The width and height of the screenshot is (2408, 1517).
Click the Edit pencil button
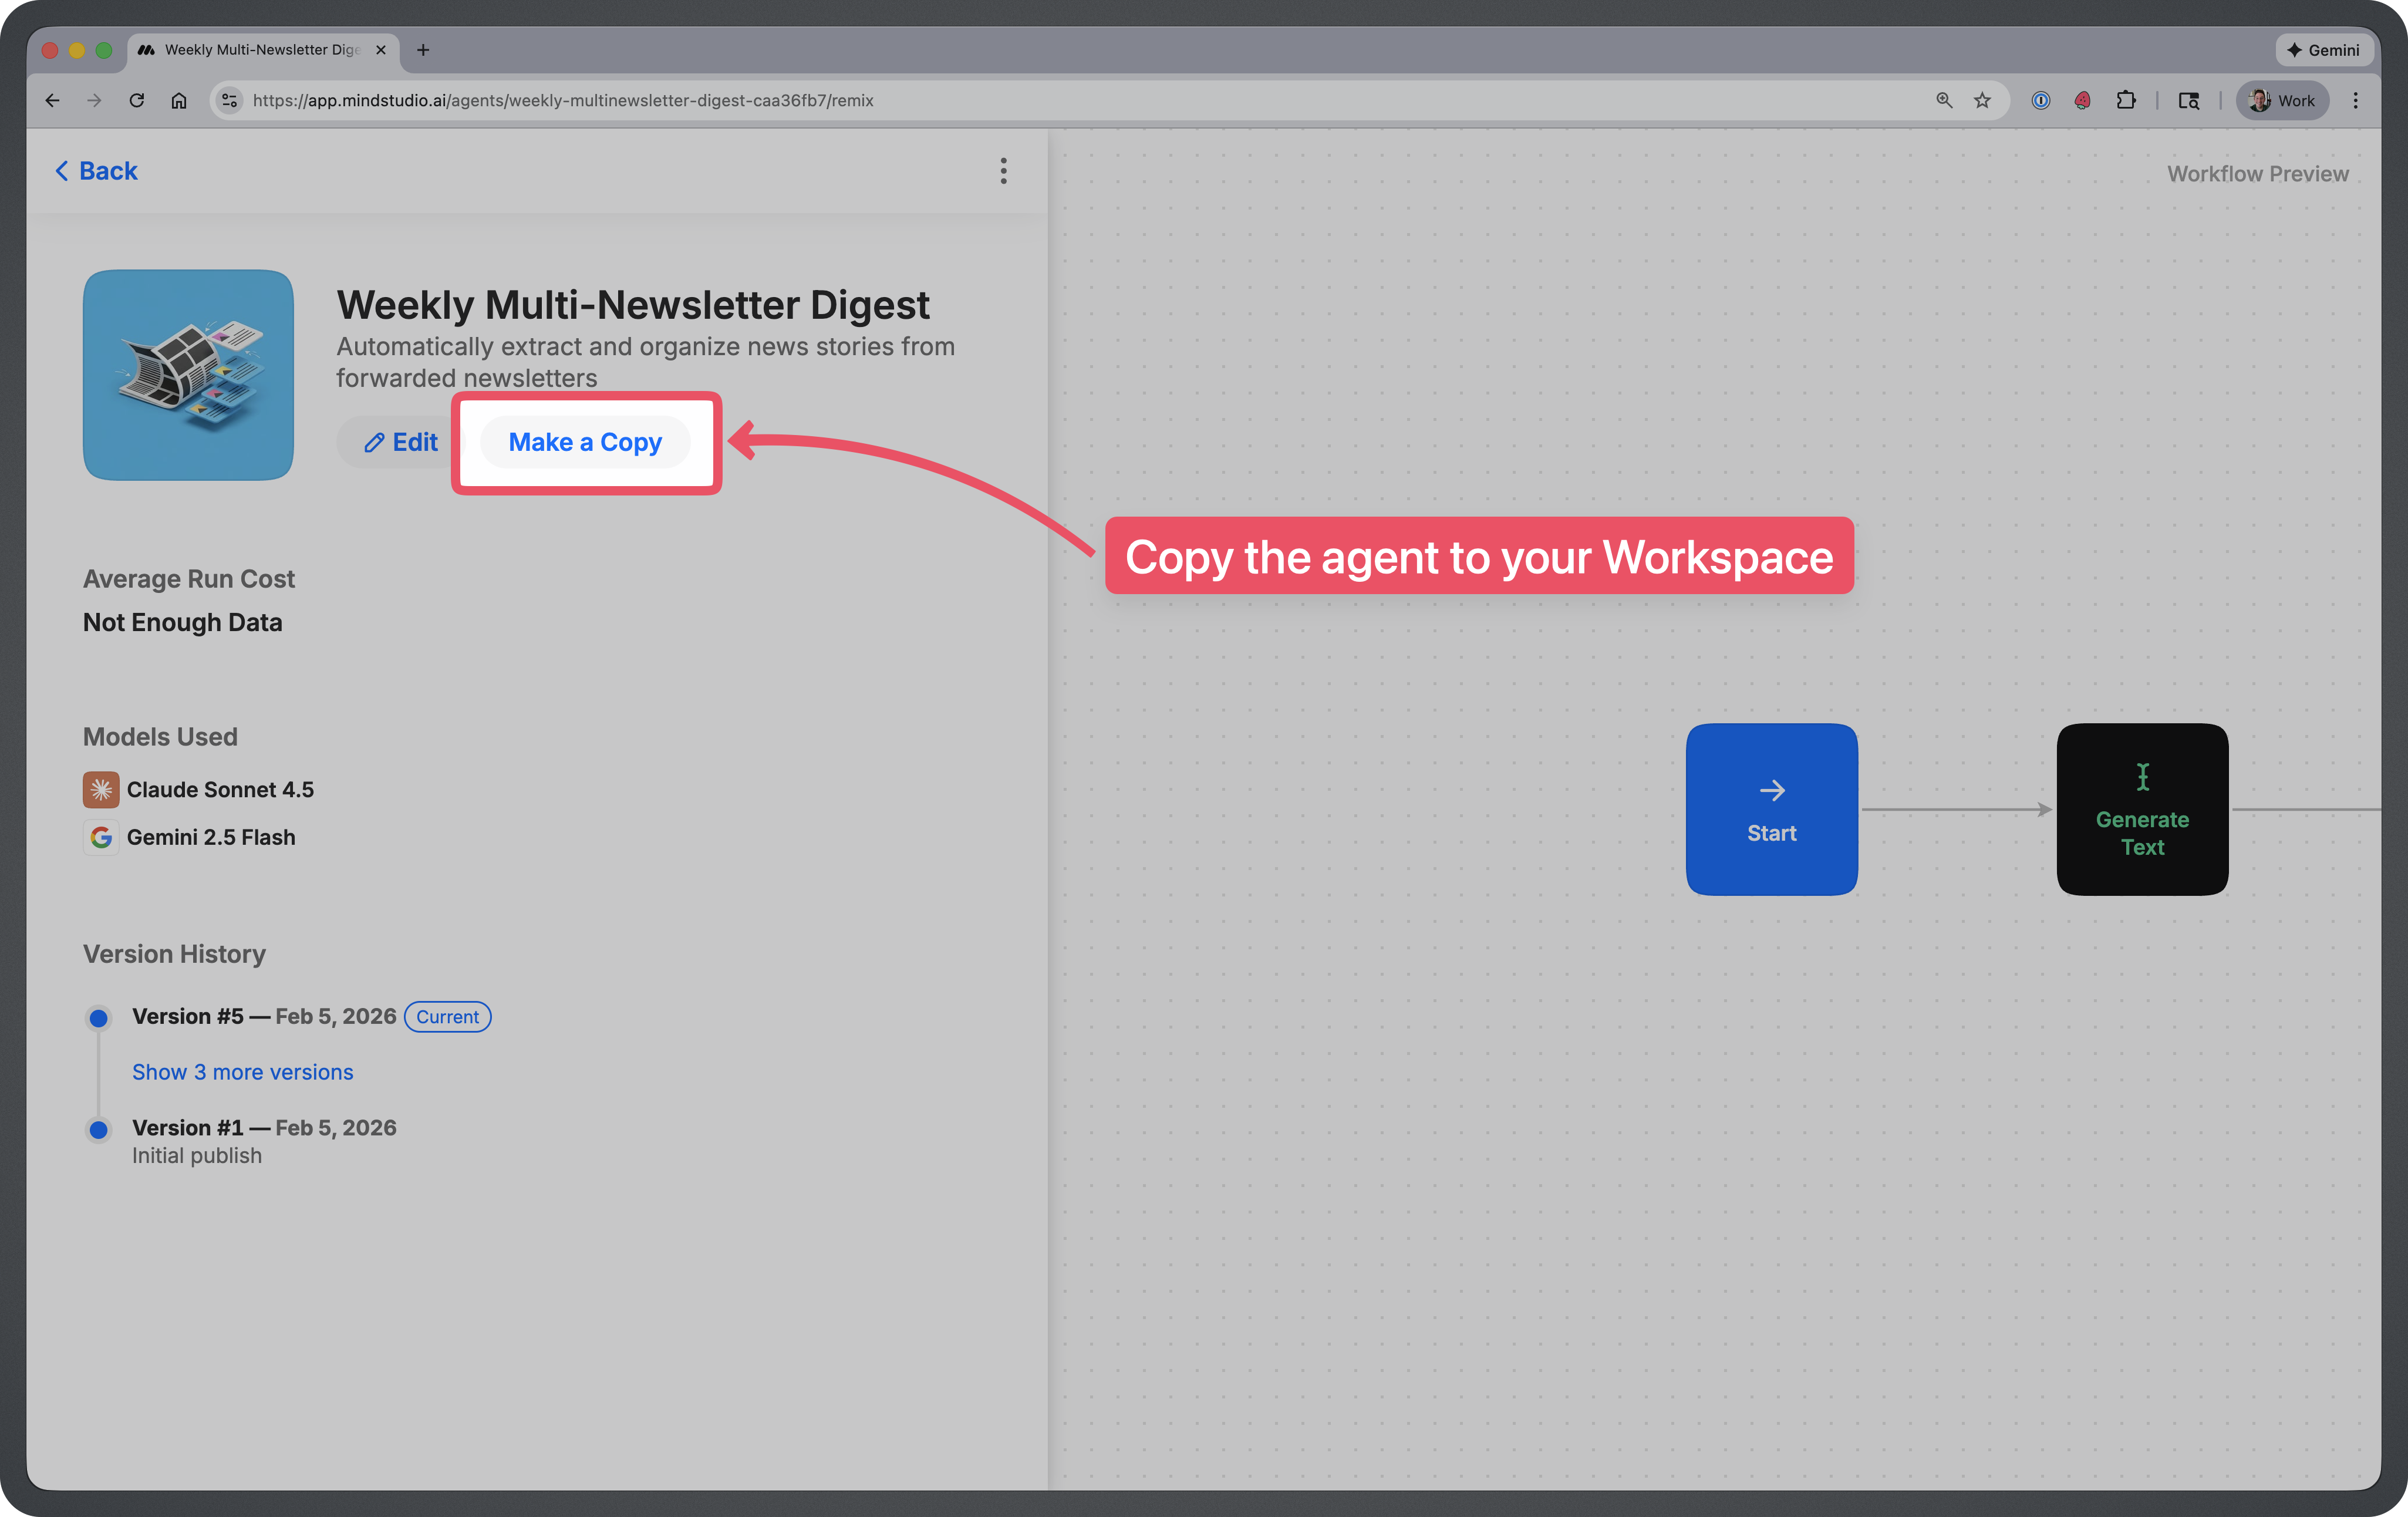click(401, 442)
